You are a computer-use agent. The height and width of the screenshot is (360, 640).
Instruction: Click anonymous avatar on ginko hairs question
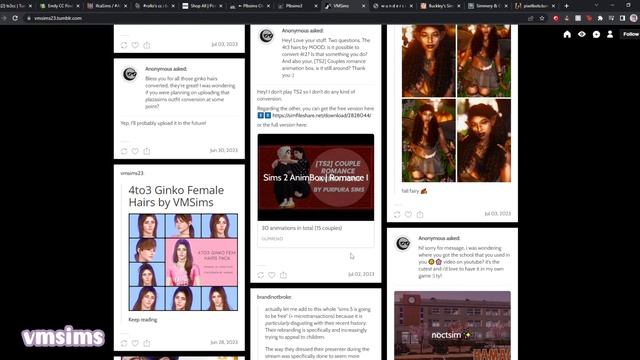(x=130, y=74)
